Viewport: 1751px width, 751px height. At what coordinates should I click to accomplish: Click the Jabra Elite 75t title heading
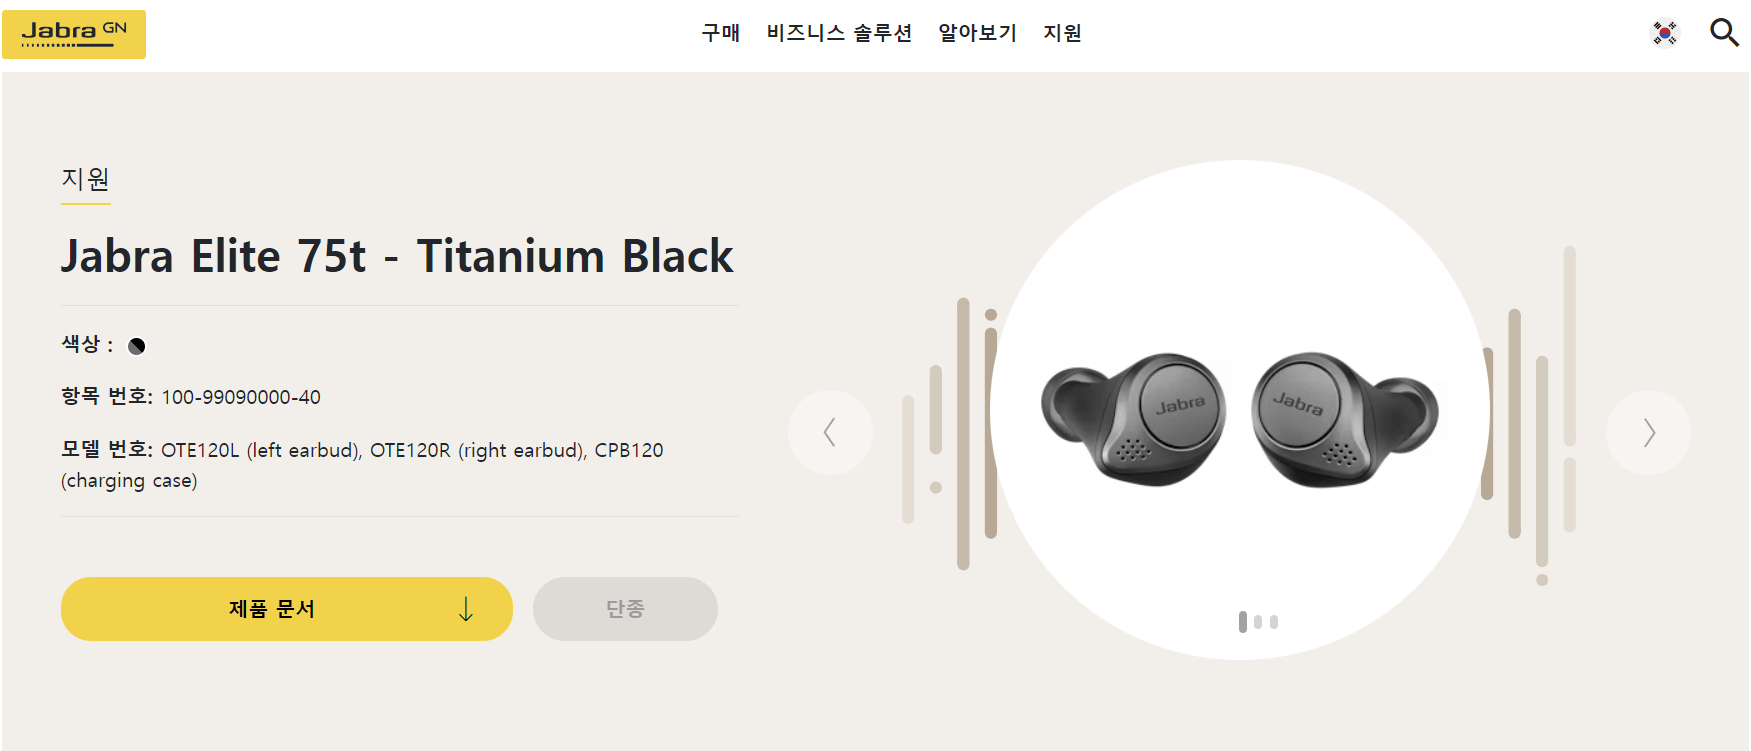(397, 257)
